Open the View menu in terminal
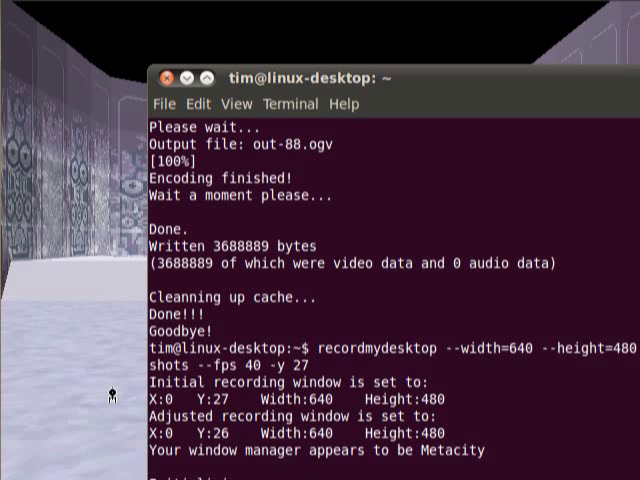Screen dimensions: 640x480 click(x=237, y=104)
